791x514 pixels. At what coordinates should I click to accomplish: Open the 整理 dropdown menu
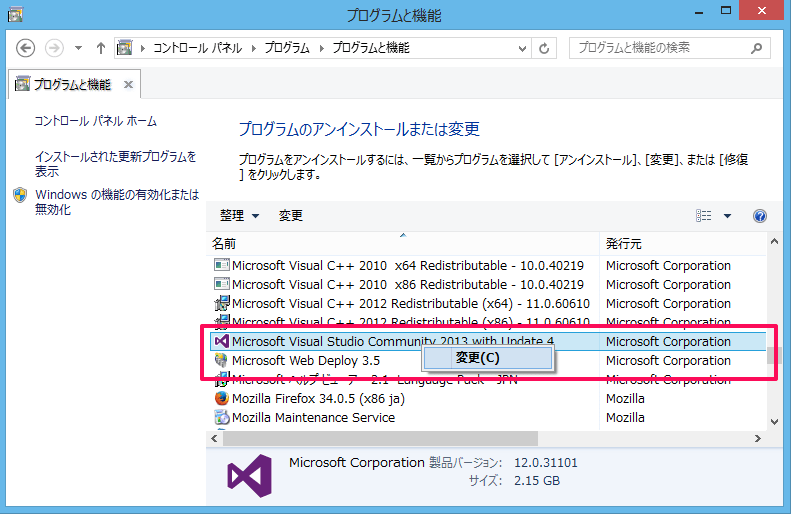click(x=239, y=216)
